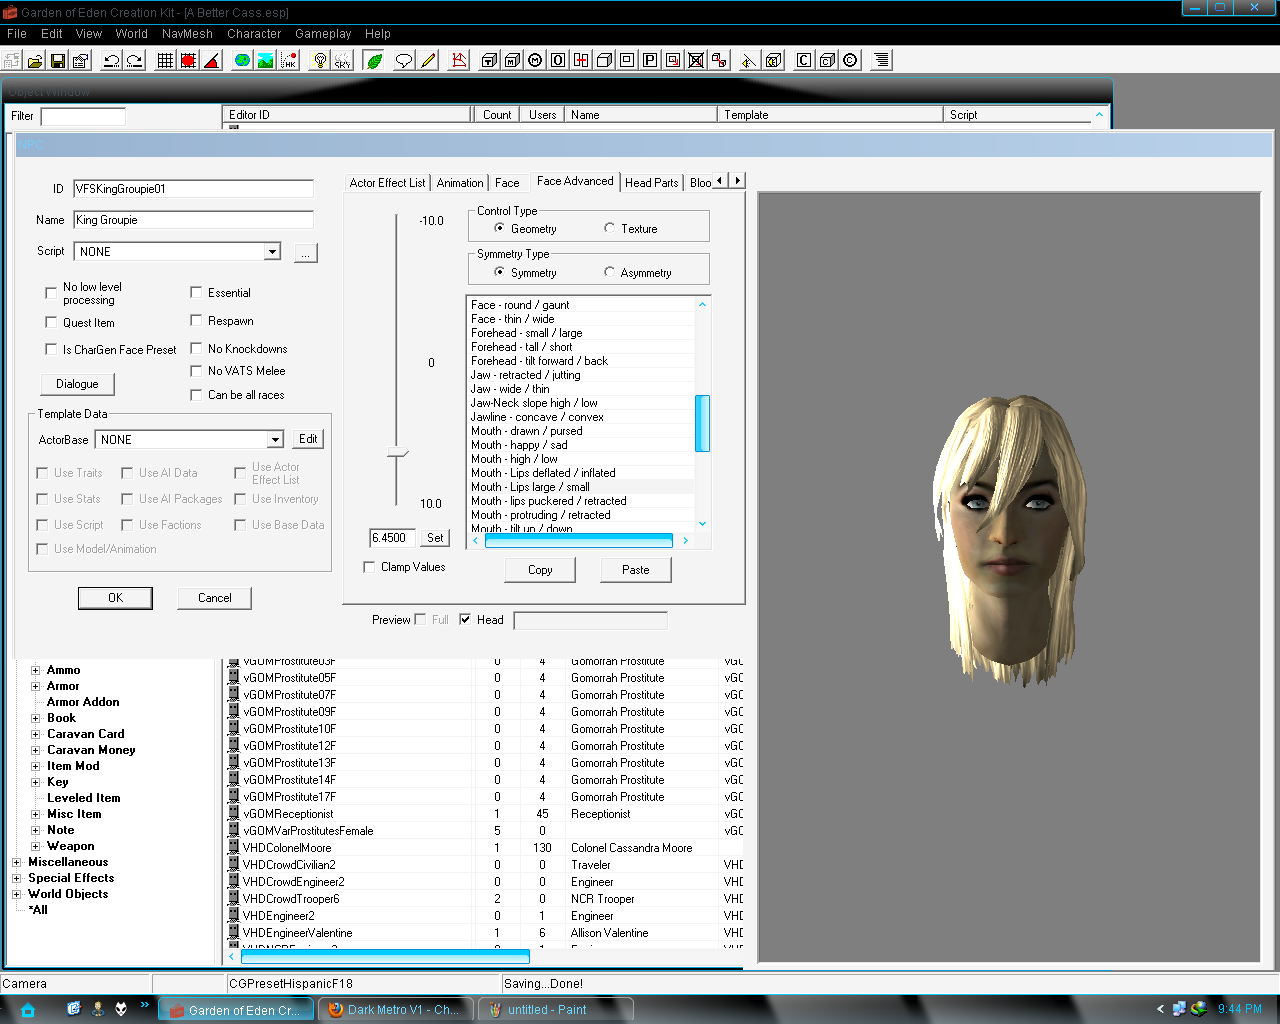This screenshot has height=1024, width=1280.
Task: Click the Paste button
Action: point(636,570)
